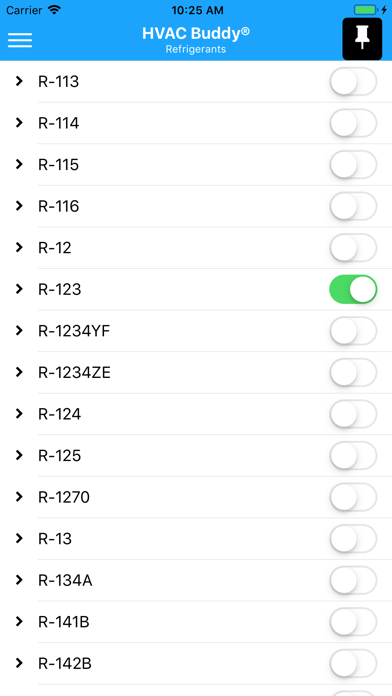
Task: Expand the R-134A chevron arrow
Action: click(x=19, y=580)
